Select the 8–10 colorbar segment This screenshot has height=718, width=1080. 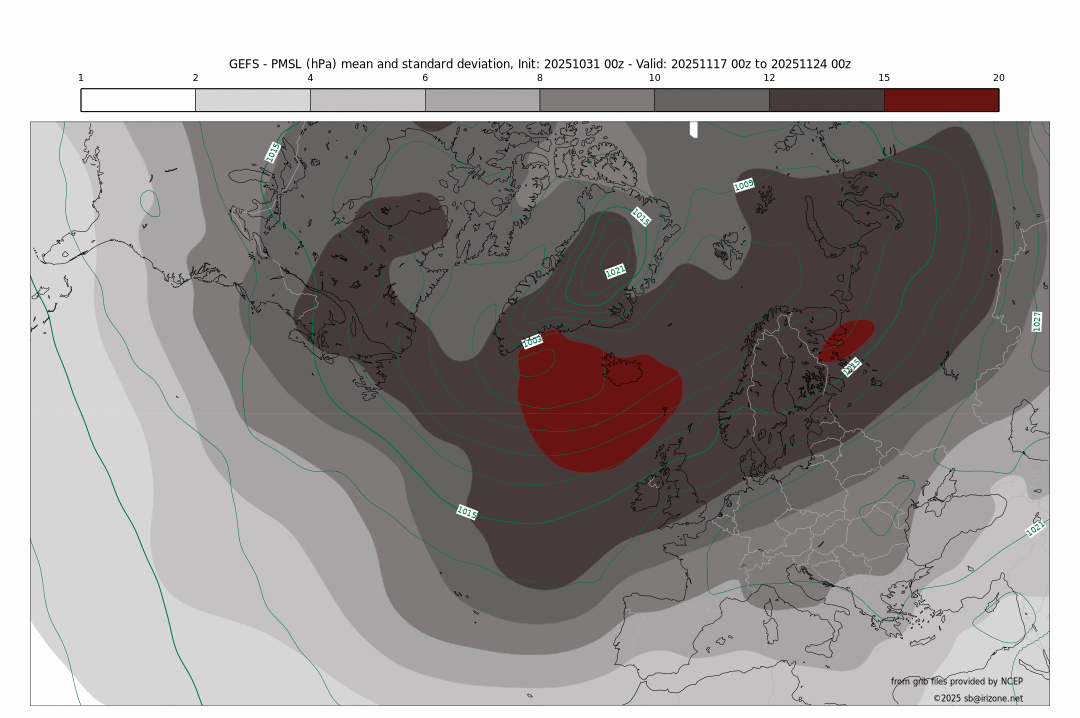(x=597, y=100)
